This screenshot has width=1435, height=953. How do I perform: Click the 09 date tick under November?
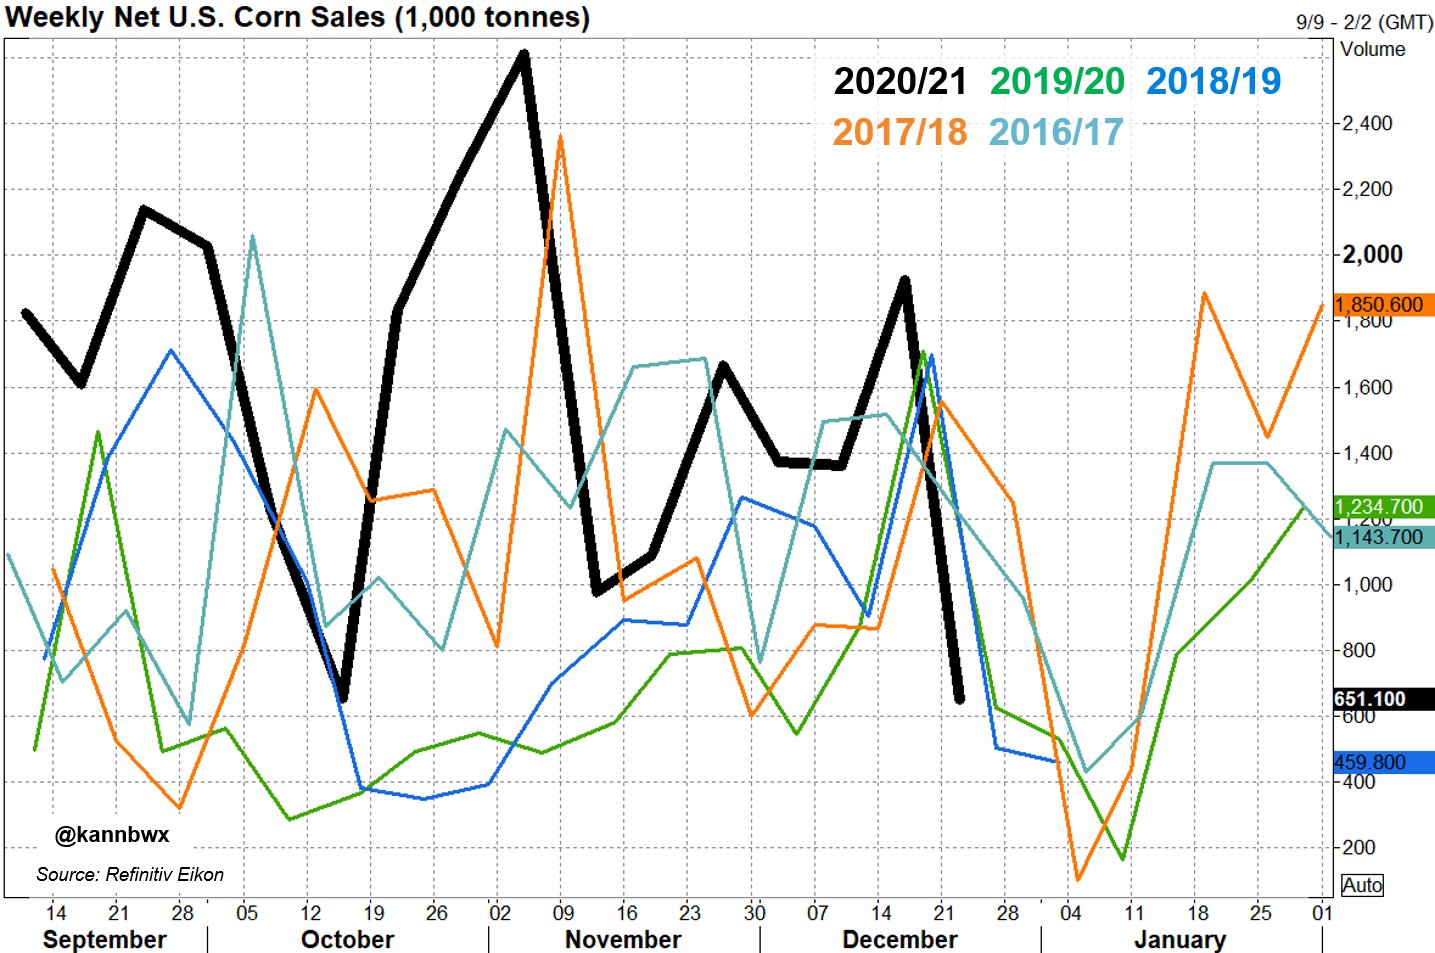point(563,912)
